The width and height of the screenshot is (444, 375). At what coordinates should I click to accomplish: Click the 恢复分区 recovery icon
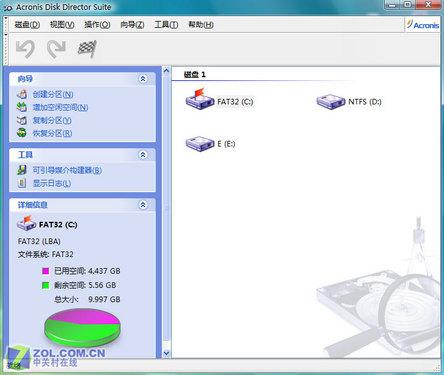[x=22, y=133]
